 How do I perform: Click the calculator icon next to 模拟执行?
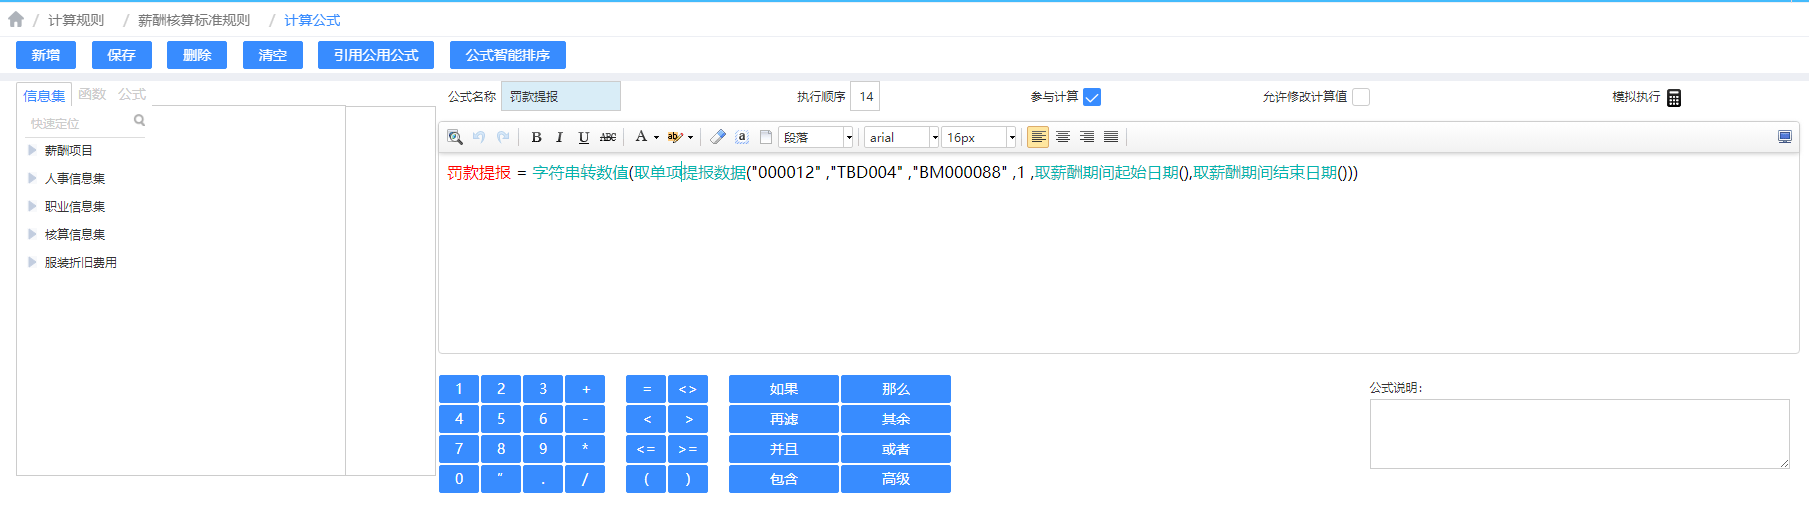tap(1674, 97)
